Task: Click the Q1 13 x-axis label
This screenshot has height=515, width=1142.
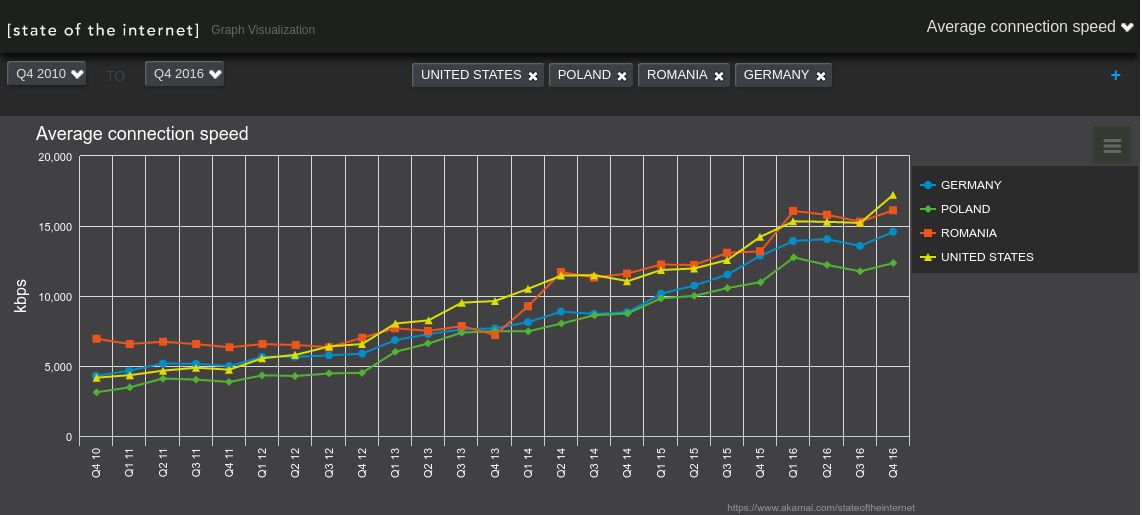Action: coord(395,462)
